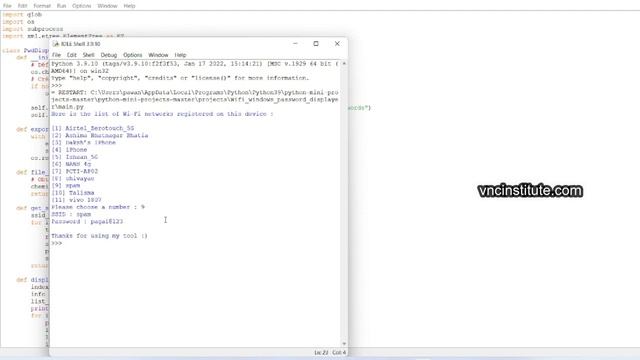640x360 pixels.
Task: Open Help menu in editor window
Action: [x=129, y=6]
